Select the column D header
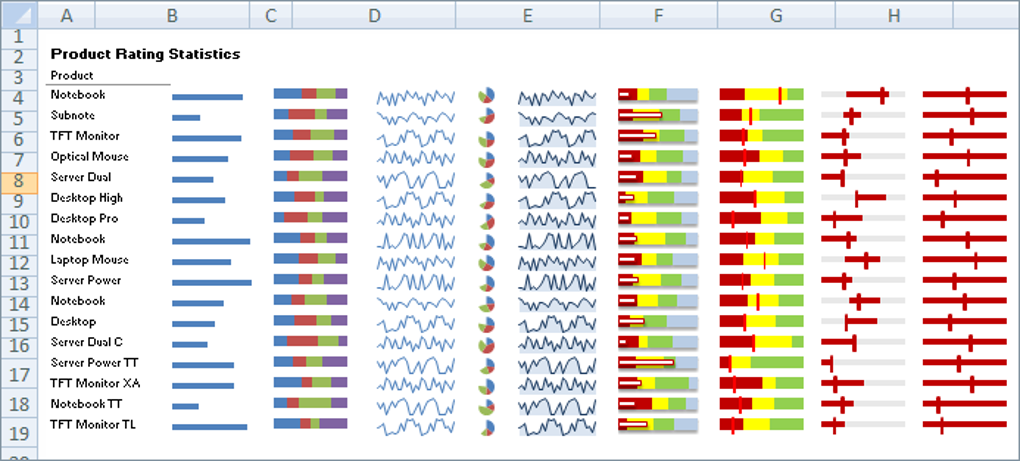Viewport: 1020px width, 461px height. 373,16
